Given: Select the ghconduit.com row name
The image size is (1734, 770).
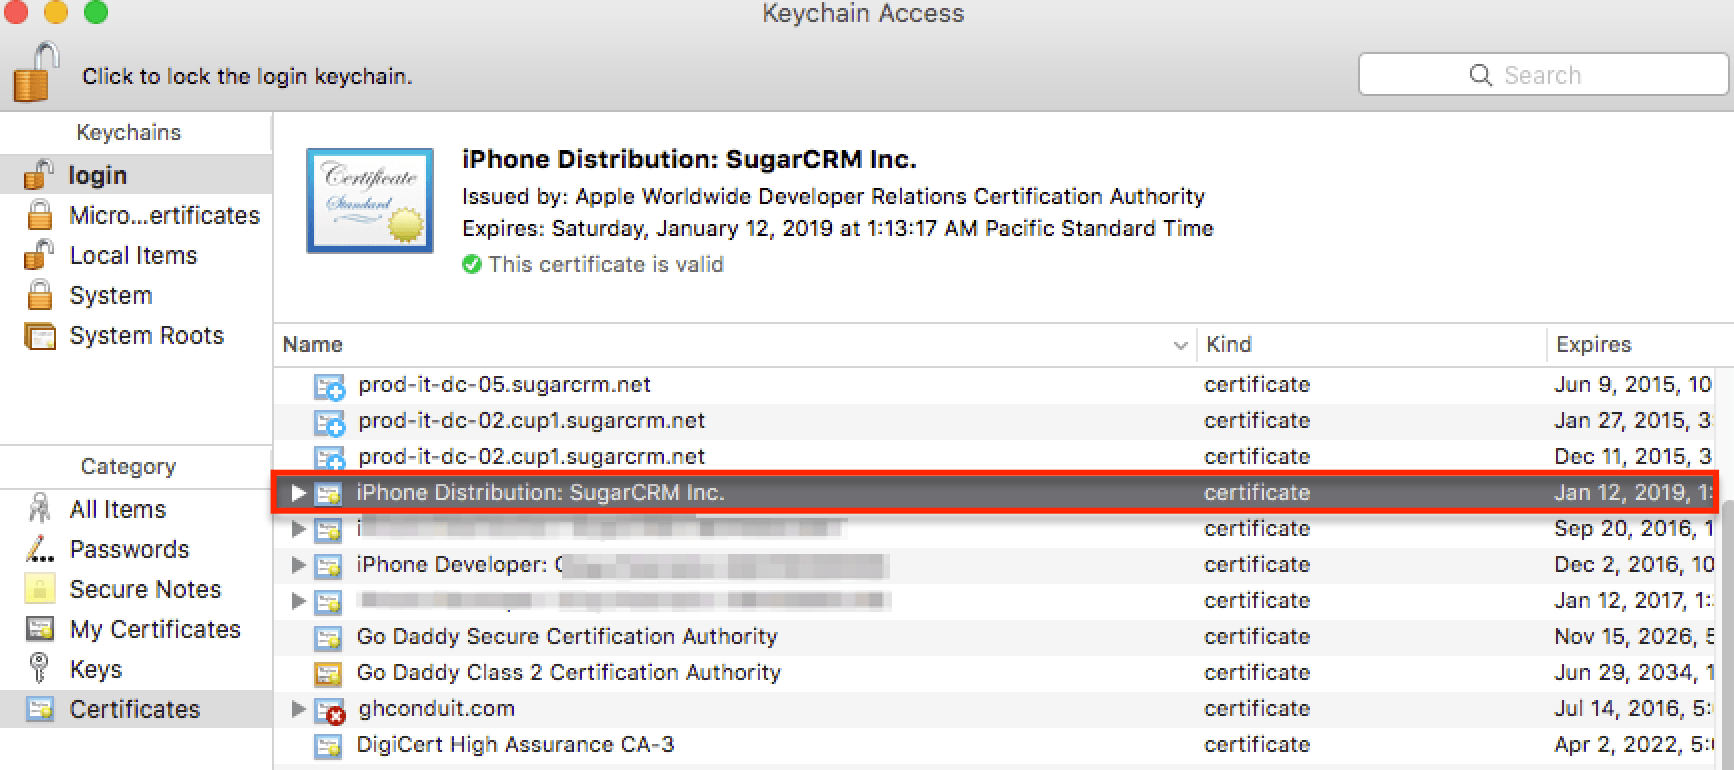Looking at the screenshot, I should pyautogui.click(x=436, y=708).
